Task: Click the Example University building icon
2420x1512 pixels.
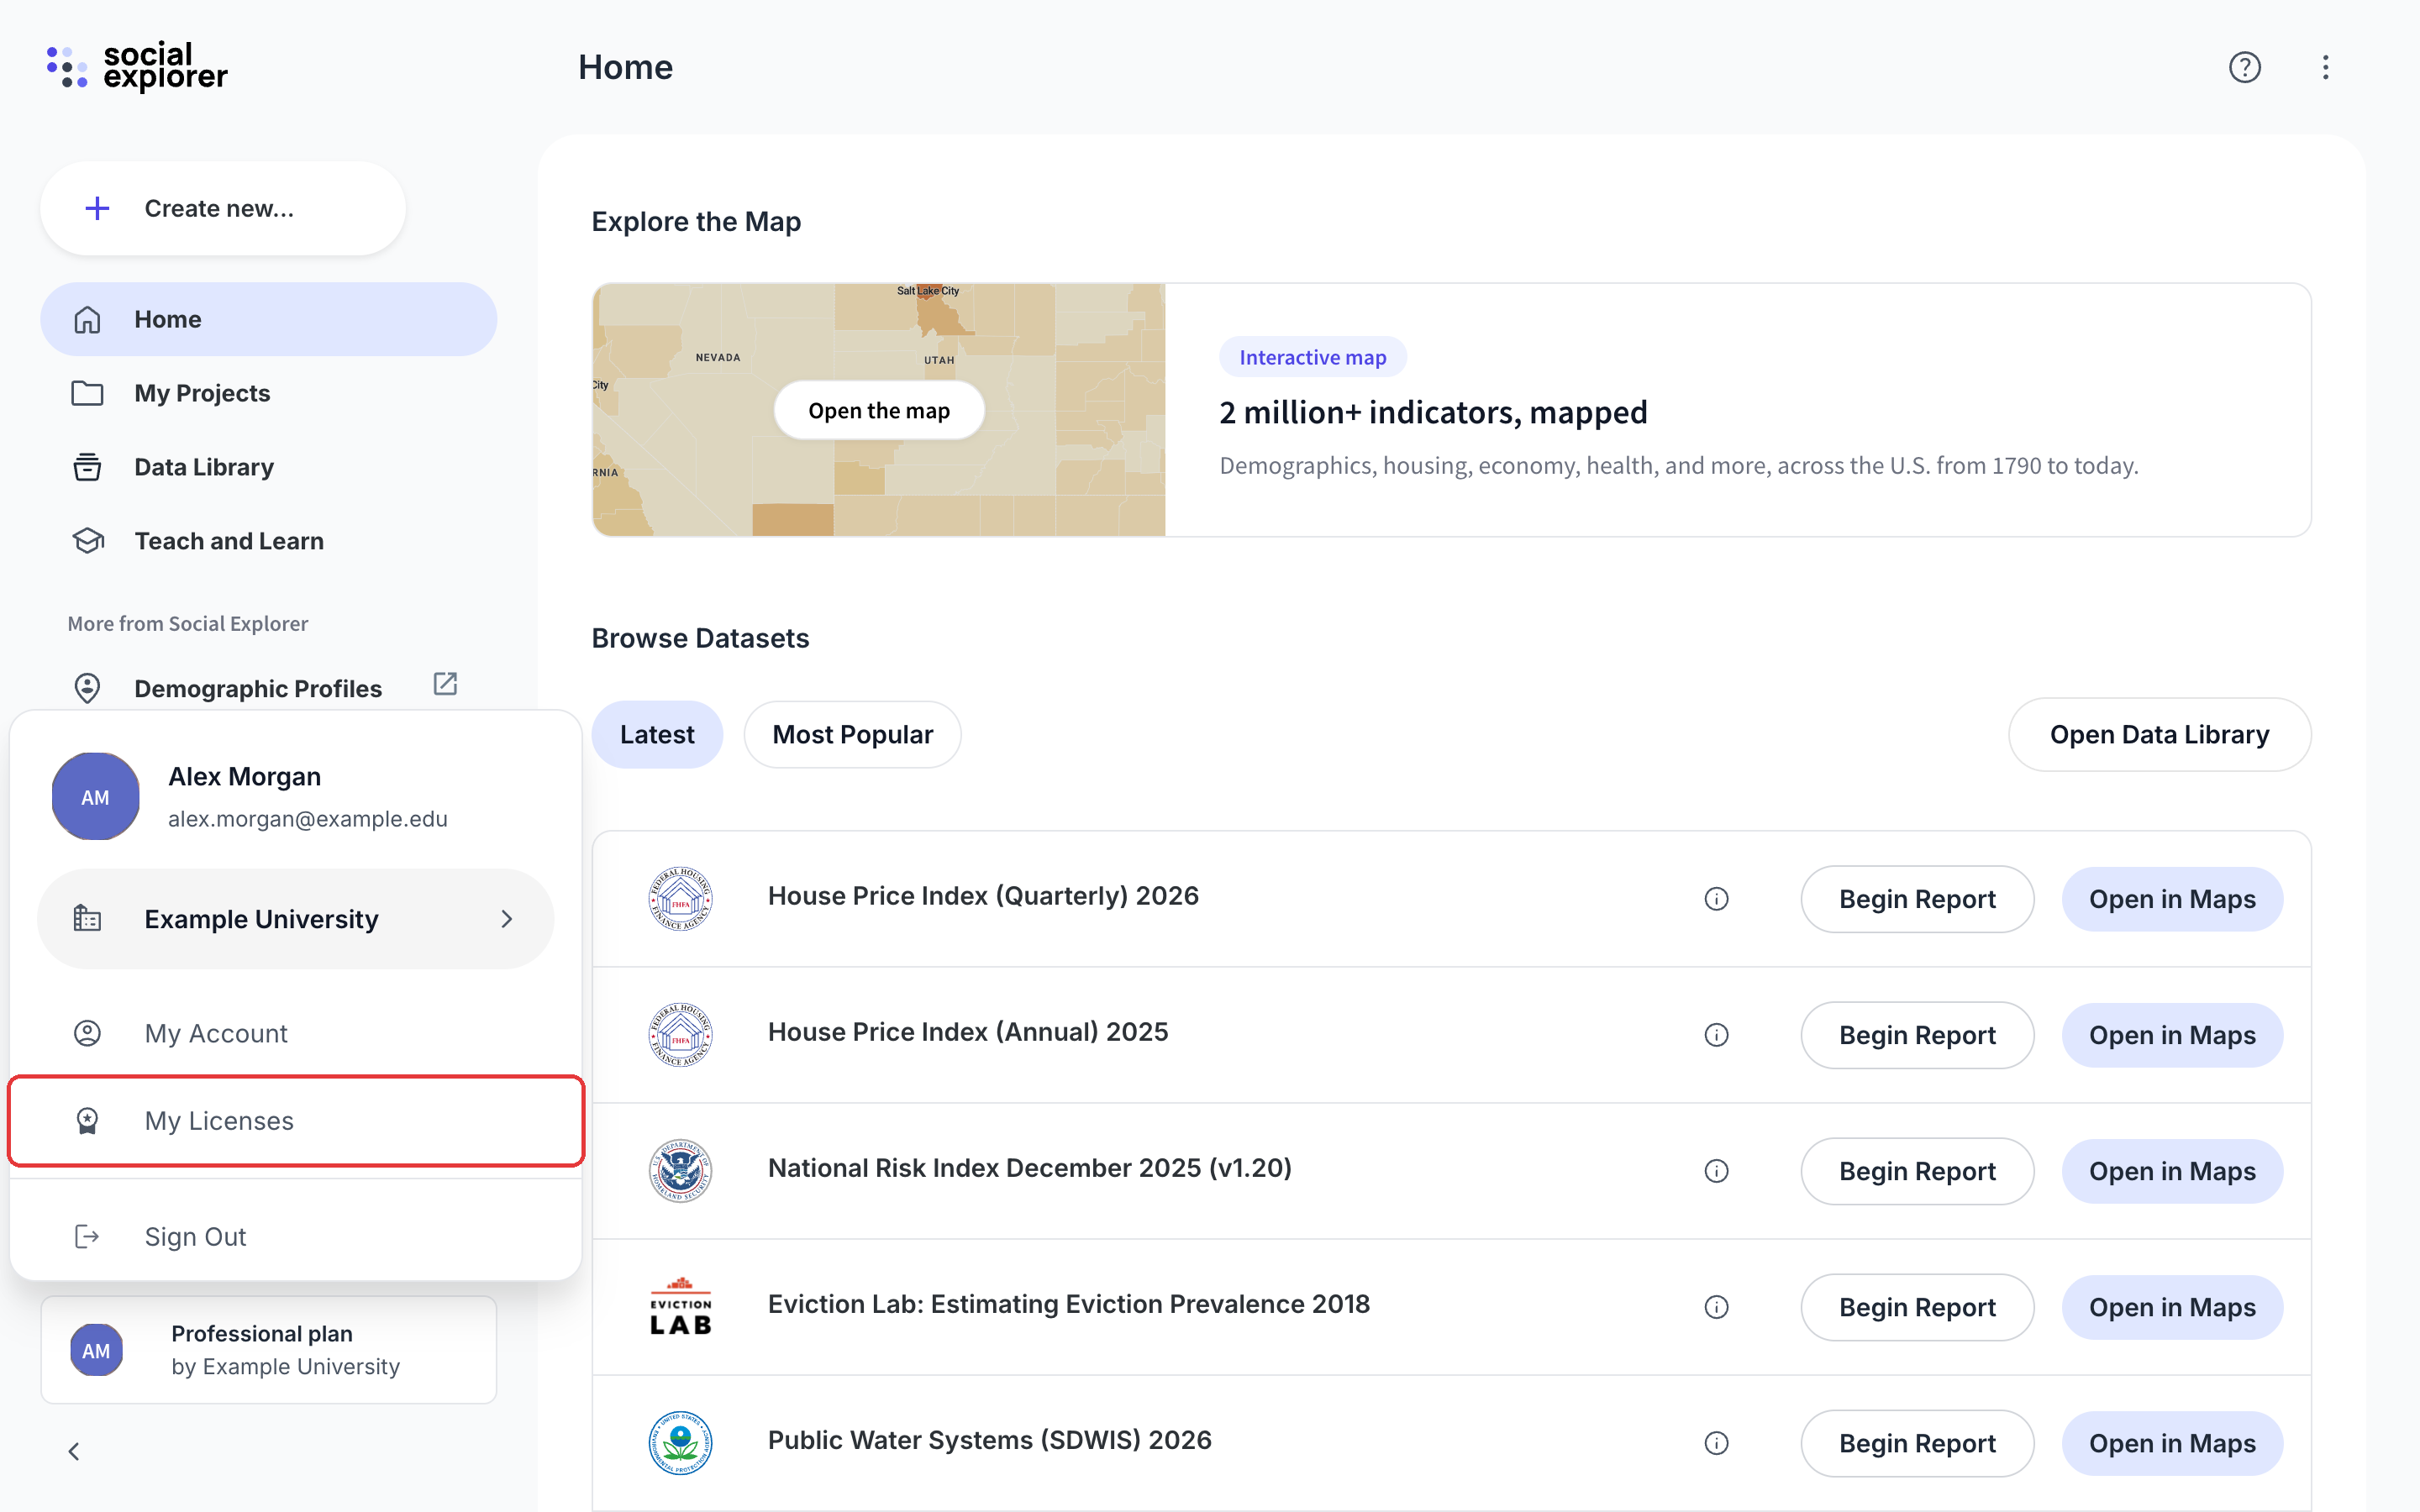Action: [x=87, y=918]
